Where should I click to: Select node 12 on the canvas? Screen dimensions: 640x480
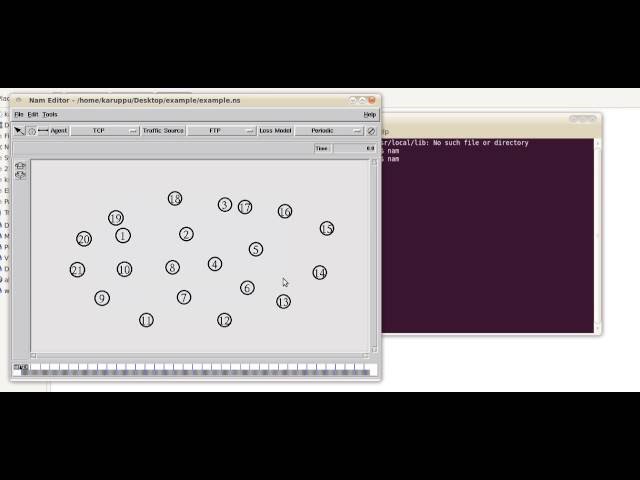pos(224,320)
